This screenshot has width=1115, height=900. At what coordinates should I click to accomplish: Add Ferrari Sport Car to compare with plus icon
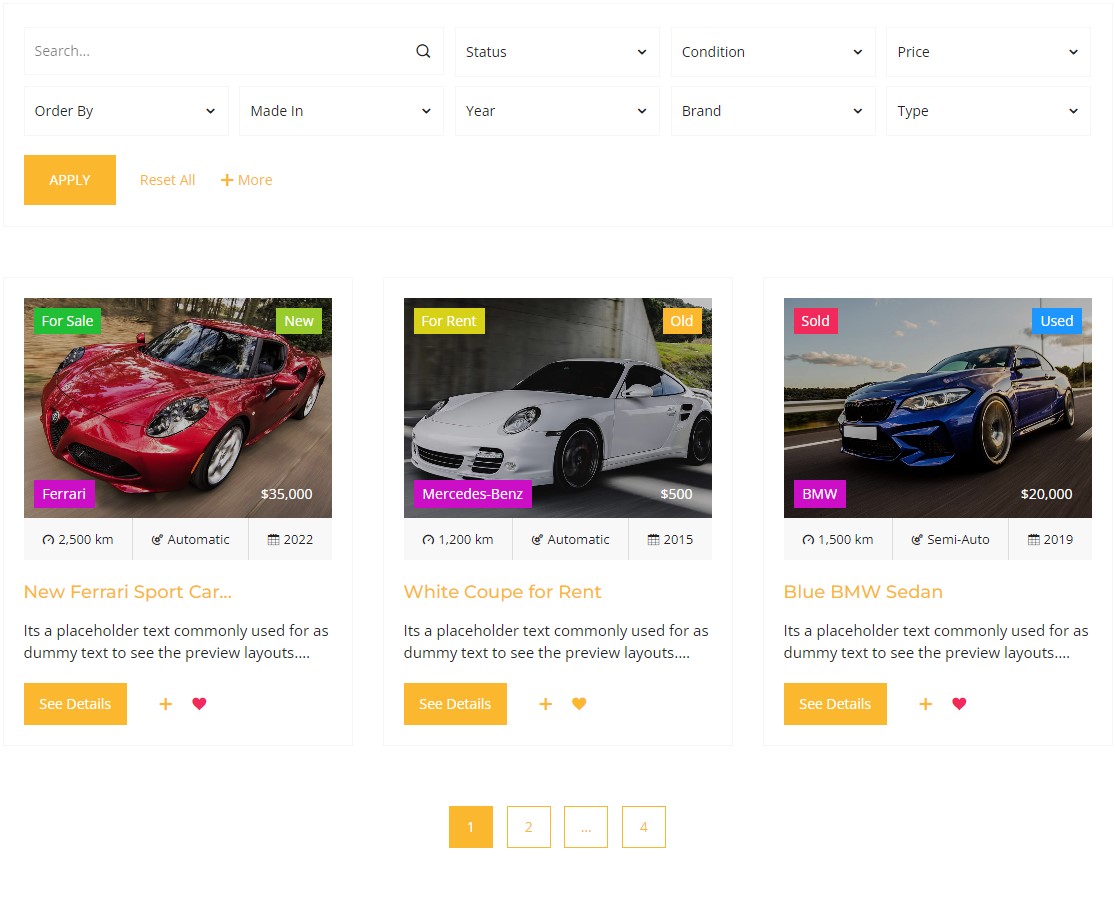[x=165, y=704]
